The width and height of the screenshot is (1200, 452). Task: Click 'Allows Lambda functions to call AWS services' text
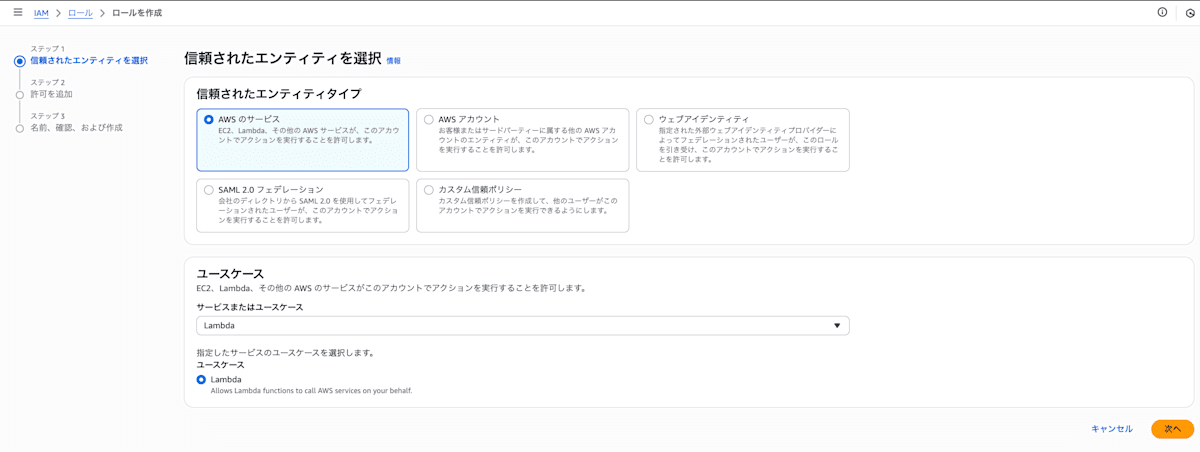pyautogui.click(x=311, y=391)
